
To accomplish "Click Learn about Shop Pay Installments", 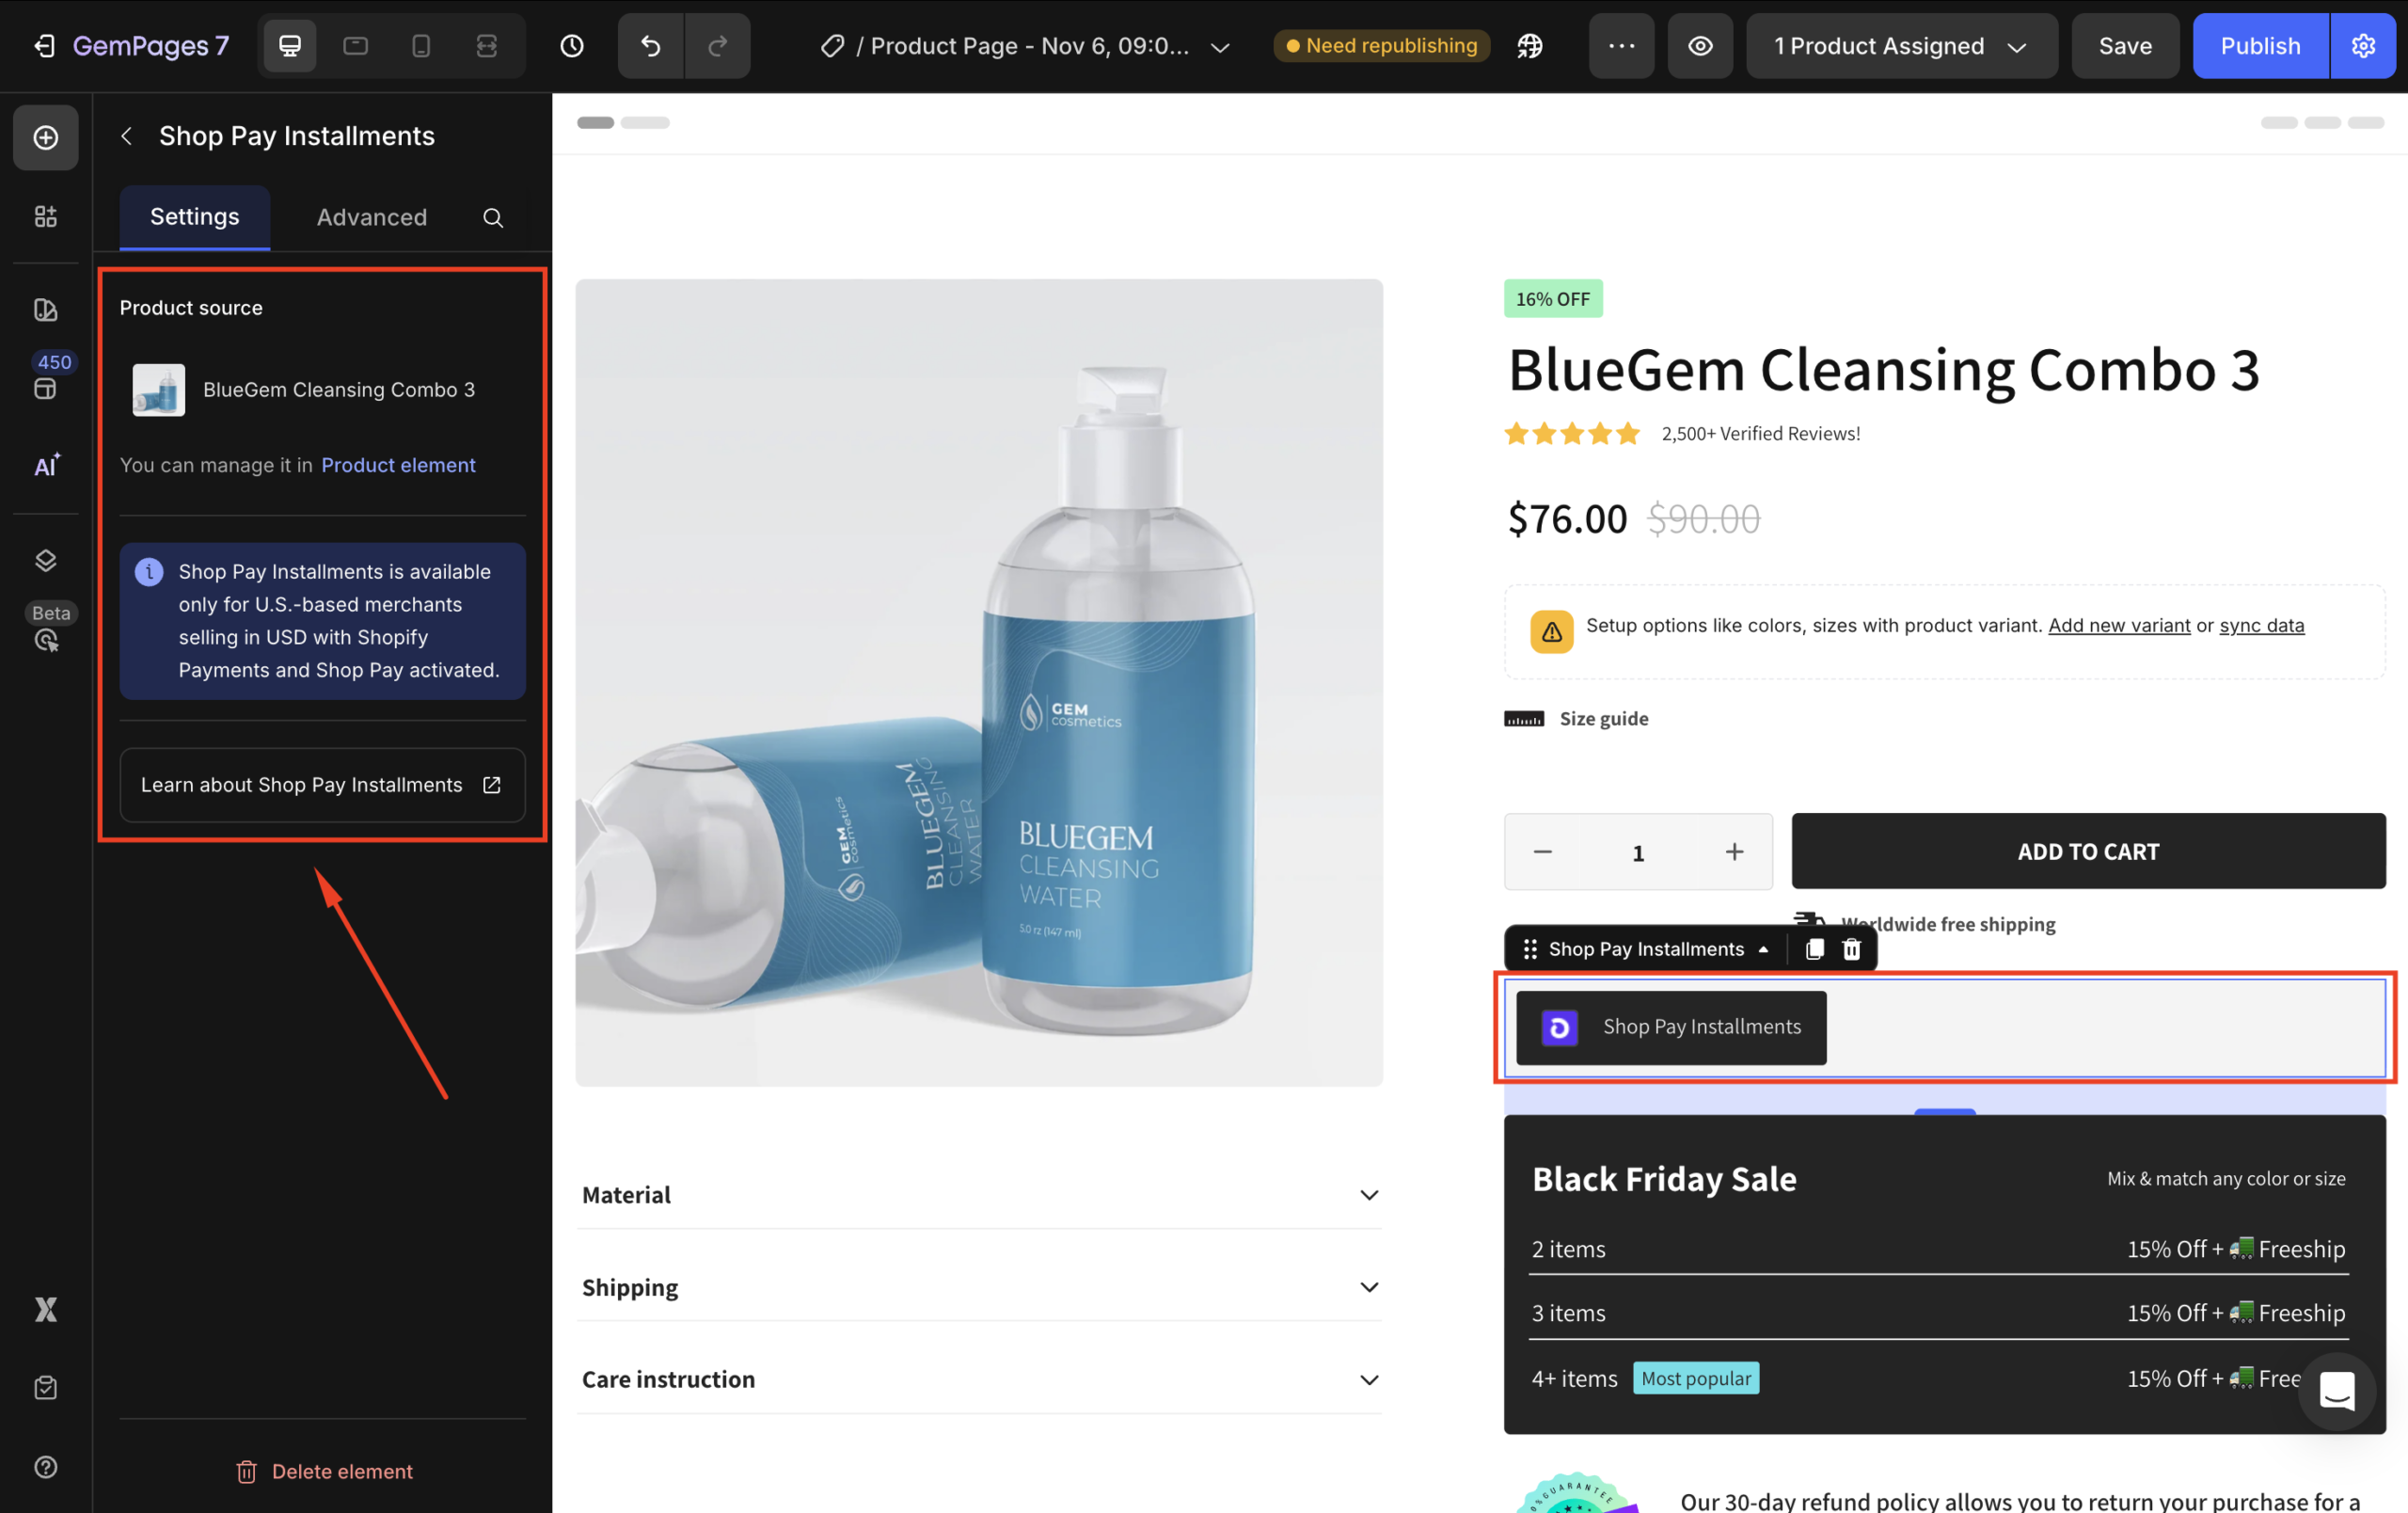I will click(x=322, y=785).
